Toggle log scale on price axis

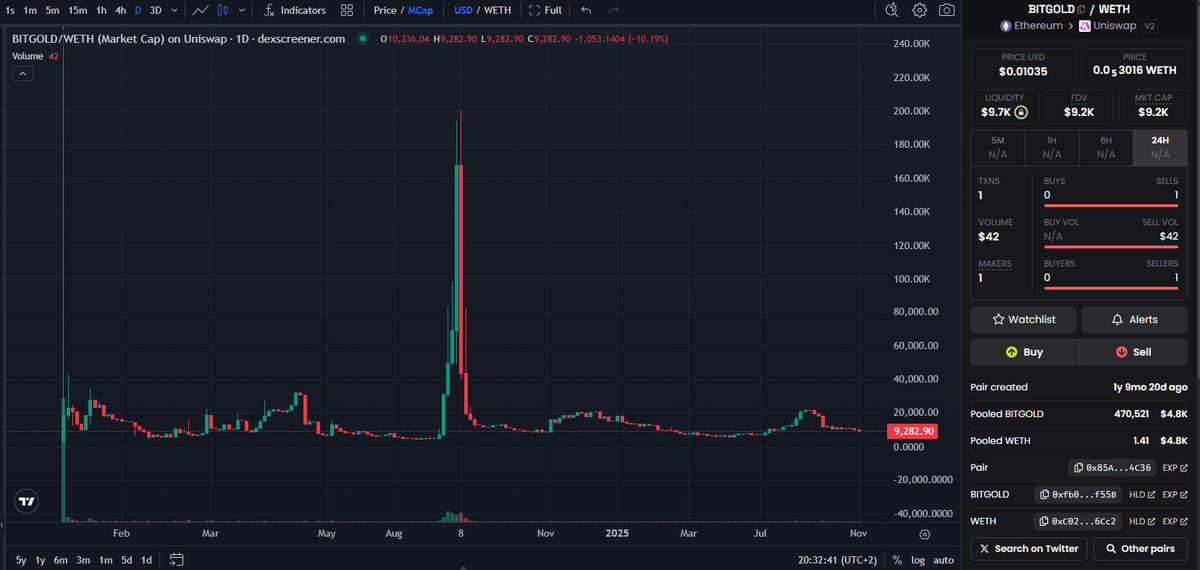(918, 560)
